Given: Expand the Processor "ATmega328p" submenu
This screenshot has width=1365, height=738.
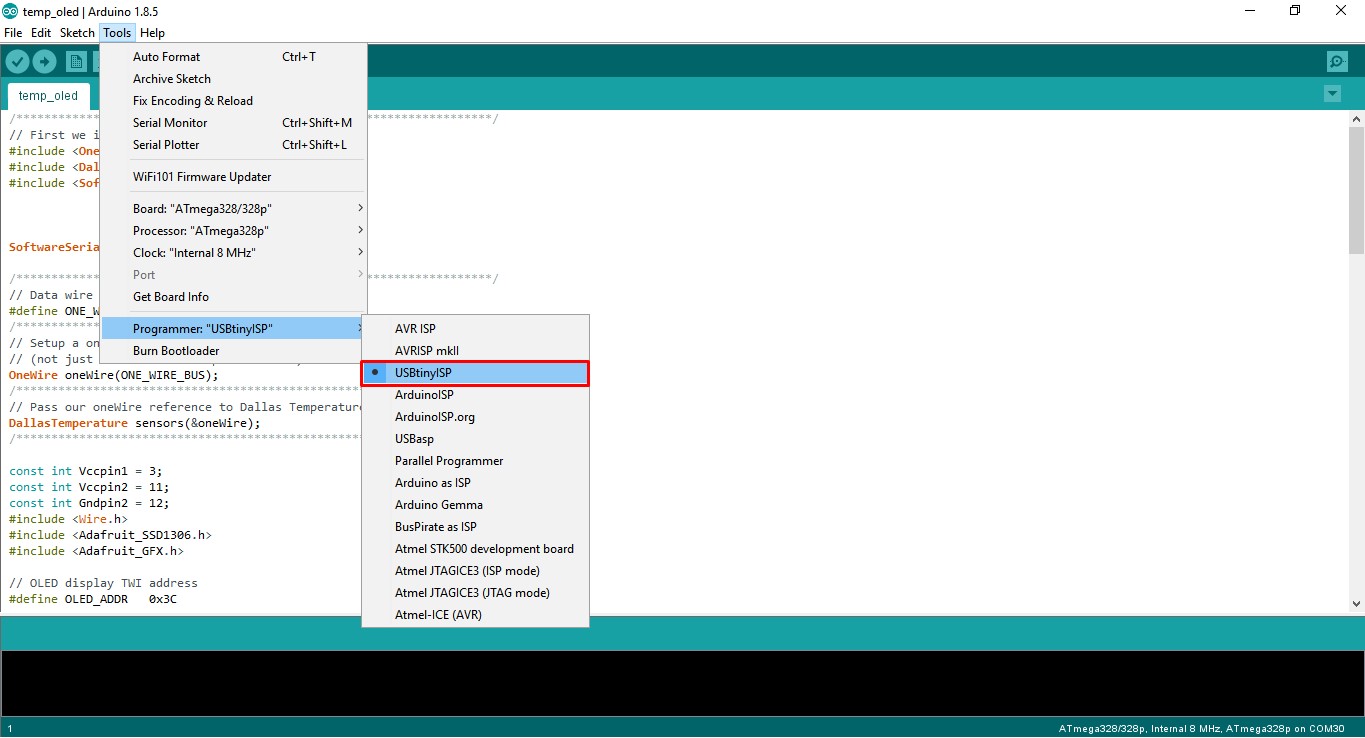Looking at the screenshot, I should pos(233,231).
